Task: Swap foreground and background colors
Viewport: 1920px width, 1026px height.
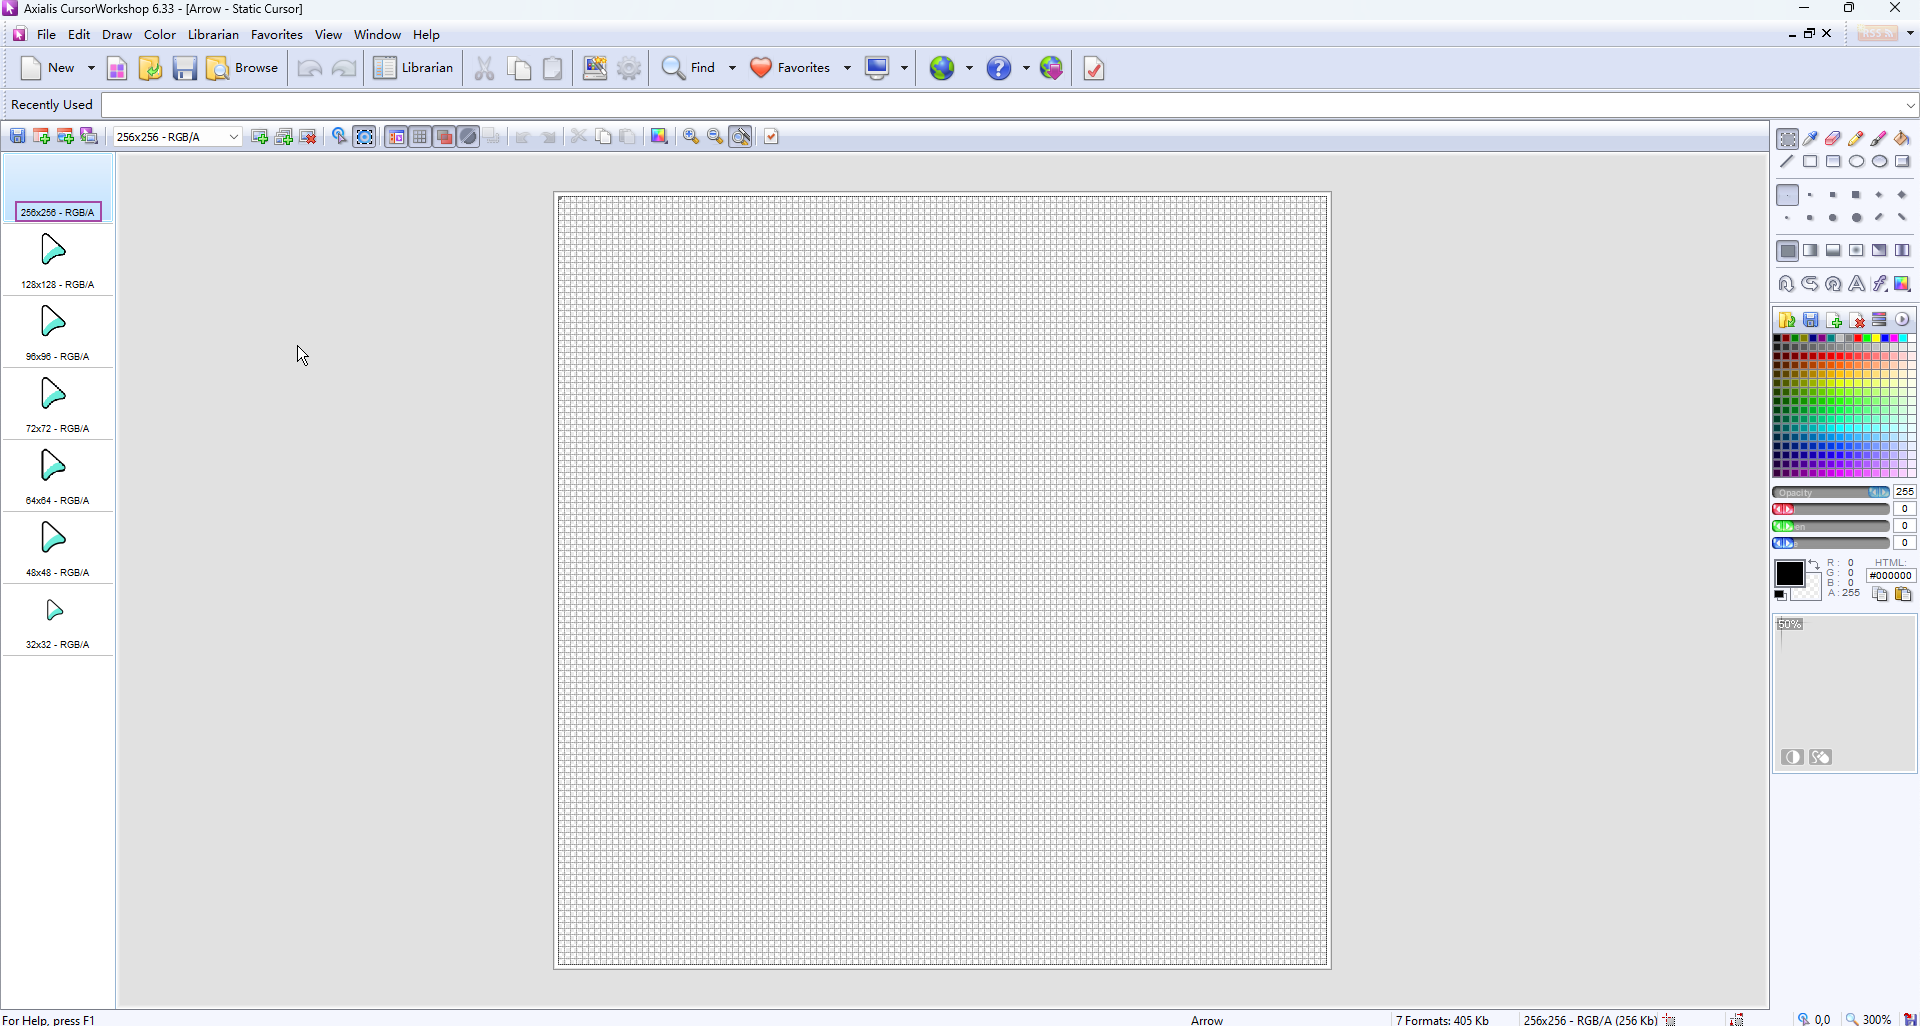Action: pos(1814,566)
